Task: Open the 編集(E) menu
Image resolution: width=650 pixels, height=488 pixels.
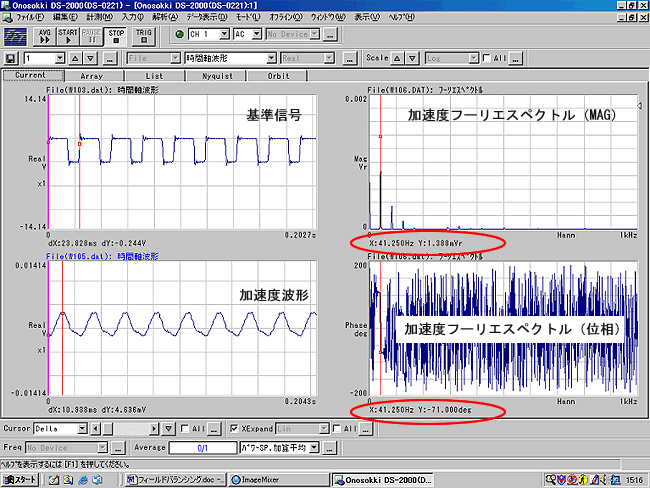Action: [65, 17]
